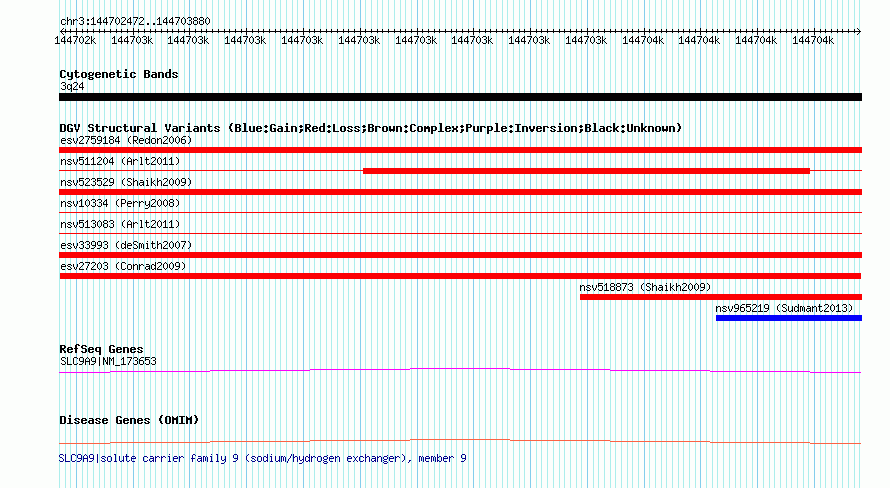Click the red bar under nsv523529
Image resolution: width=890 pixels, height=488 pixels.
(x=460, y=192)
